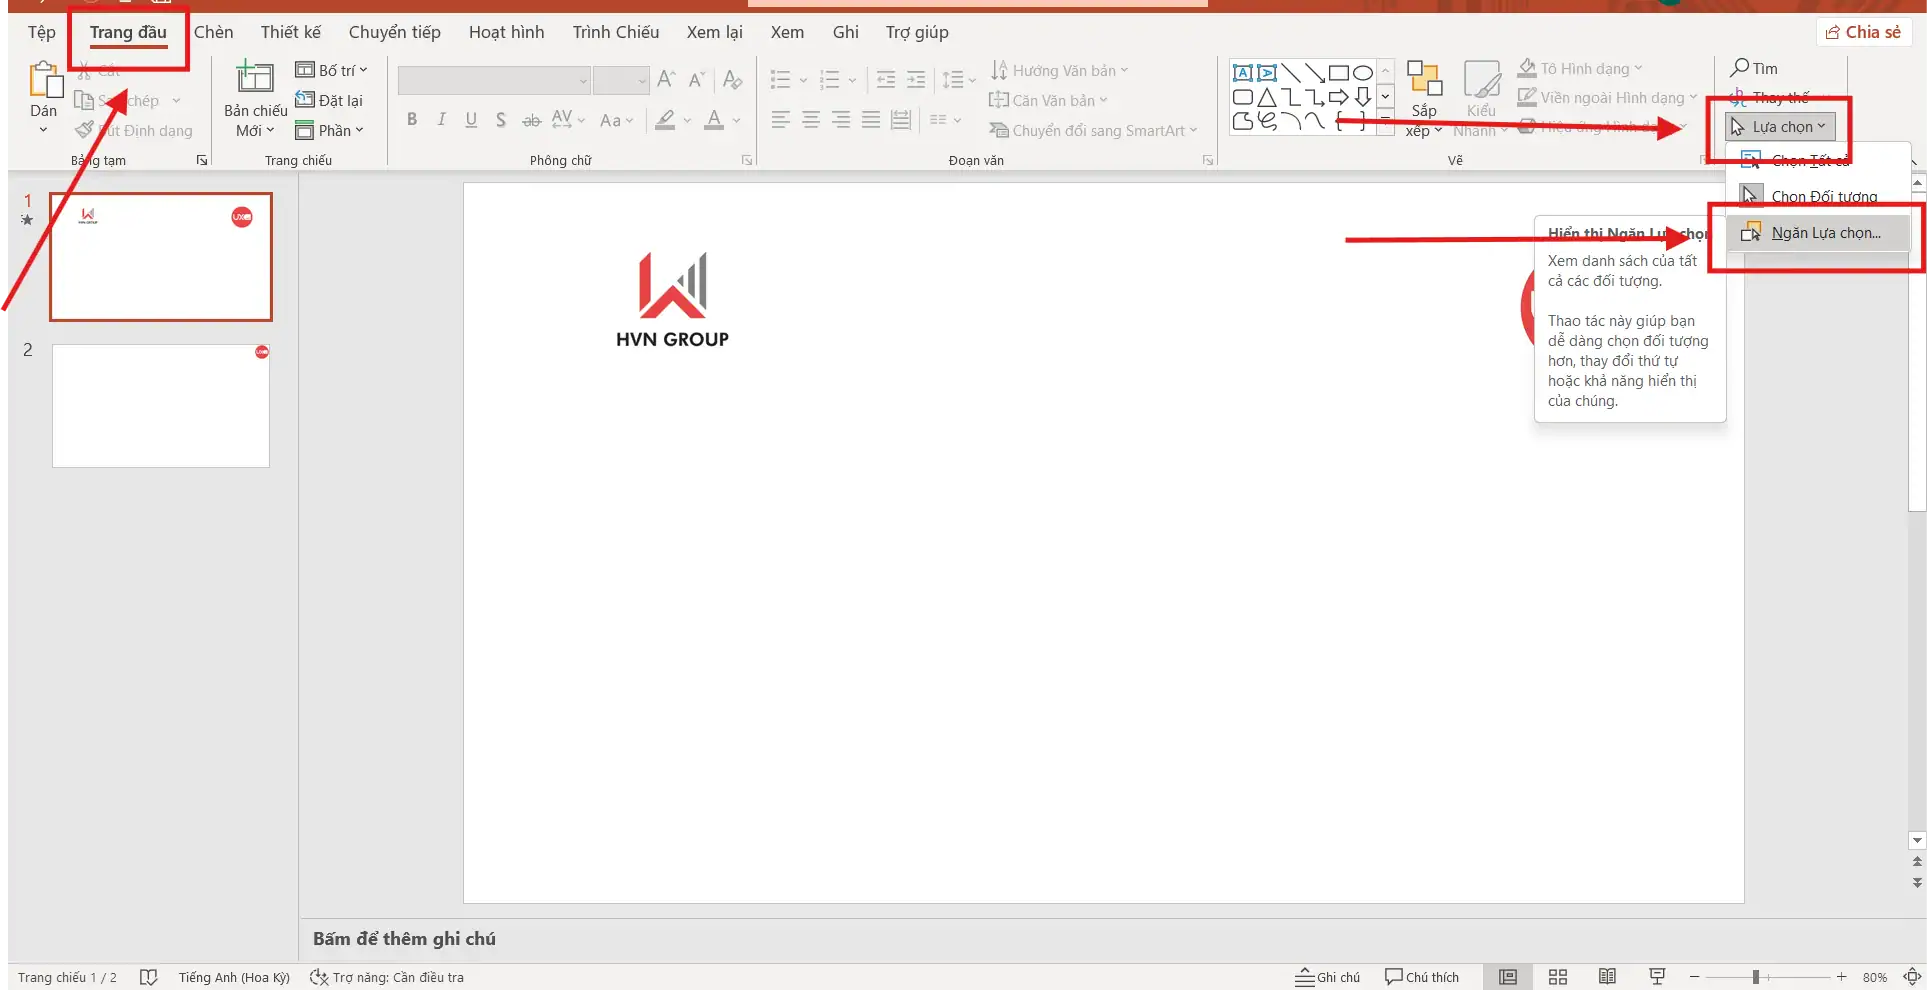1927x990 pixels.
Task: Click the Increase Font Size icon
Action: click(x=665, y=80)
